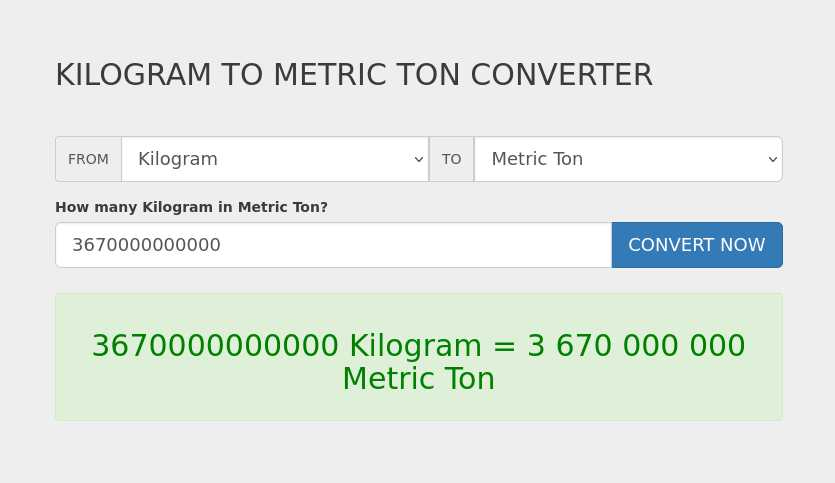This screenshot has width=835, height=483.
Task: Click 'Metric Ton' on the result's second line
Action: click(x=418, y=380)
